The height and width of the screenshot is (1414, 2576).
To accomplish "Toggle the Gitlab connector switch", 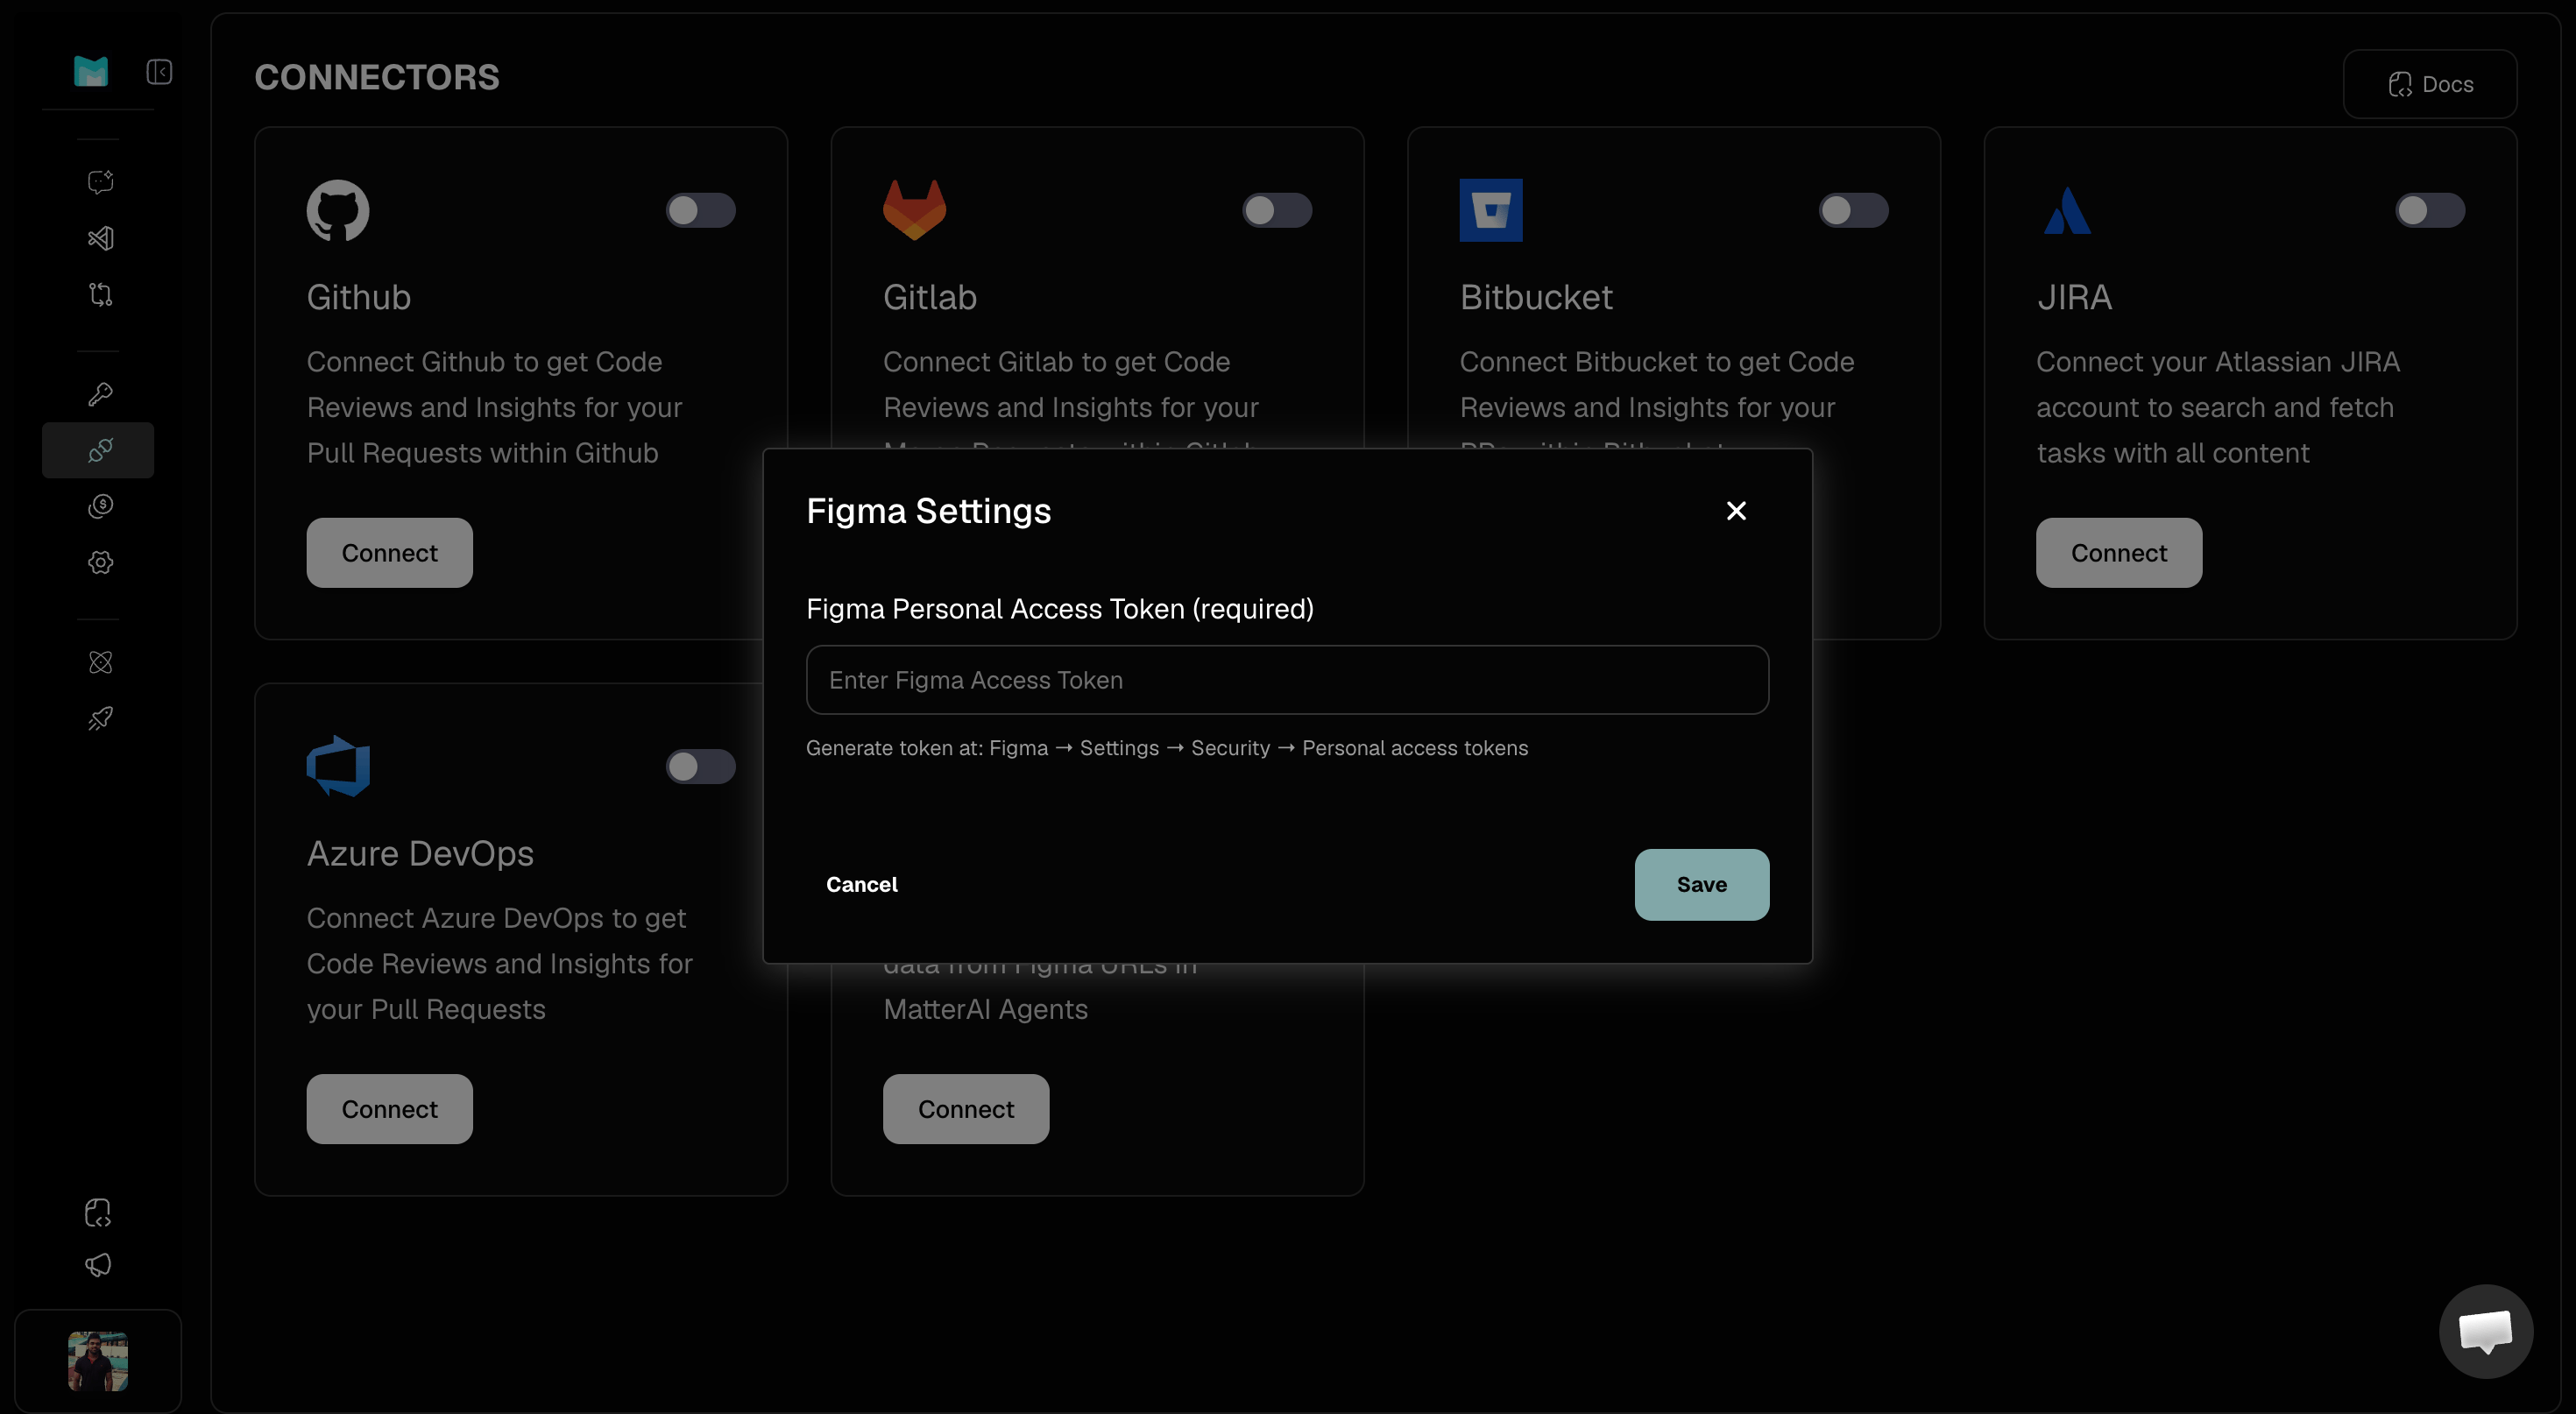I will click(x=1277, y=210).
